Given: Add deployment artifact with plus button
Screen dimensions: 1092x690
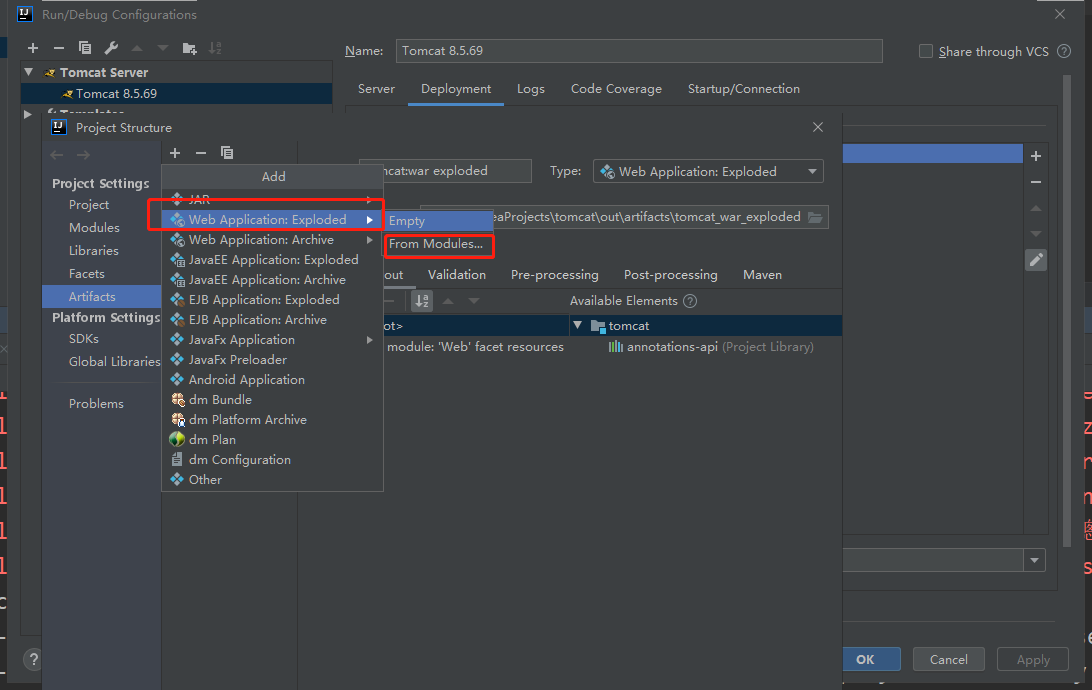Looking at the screenshot, I should 1036,156.
